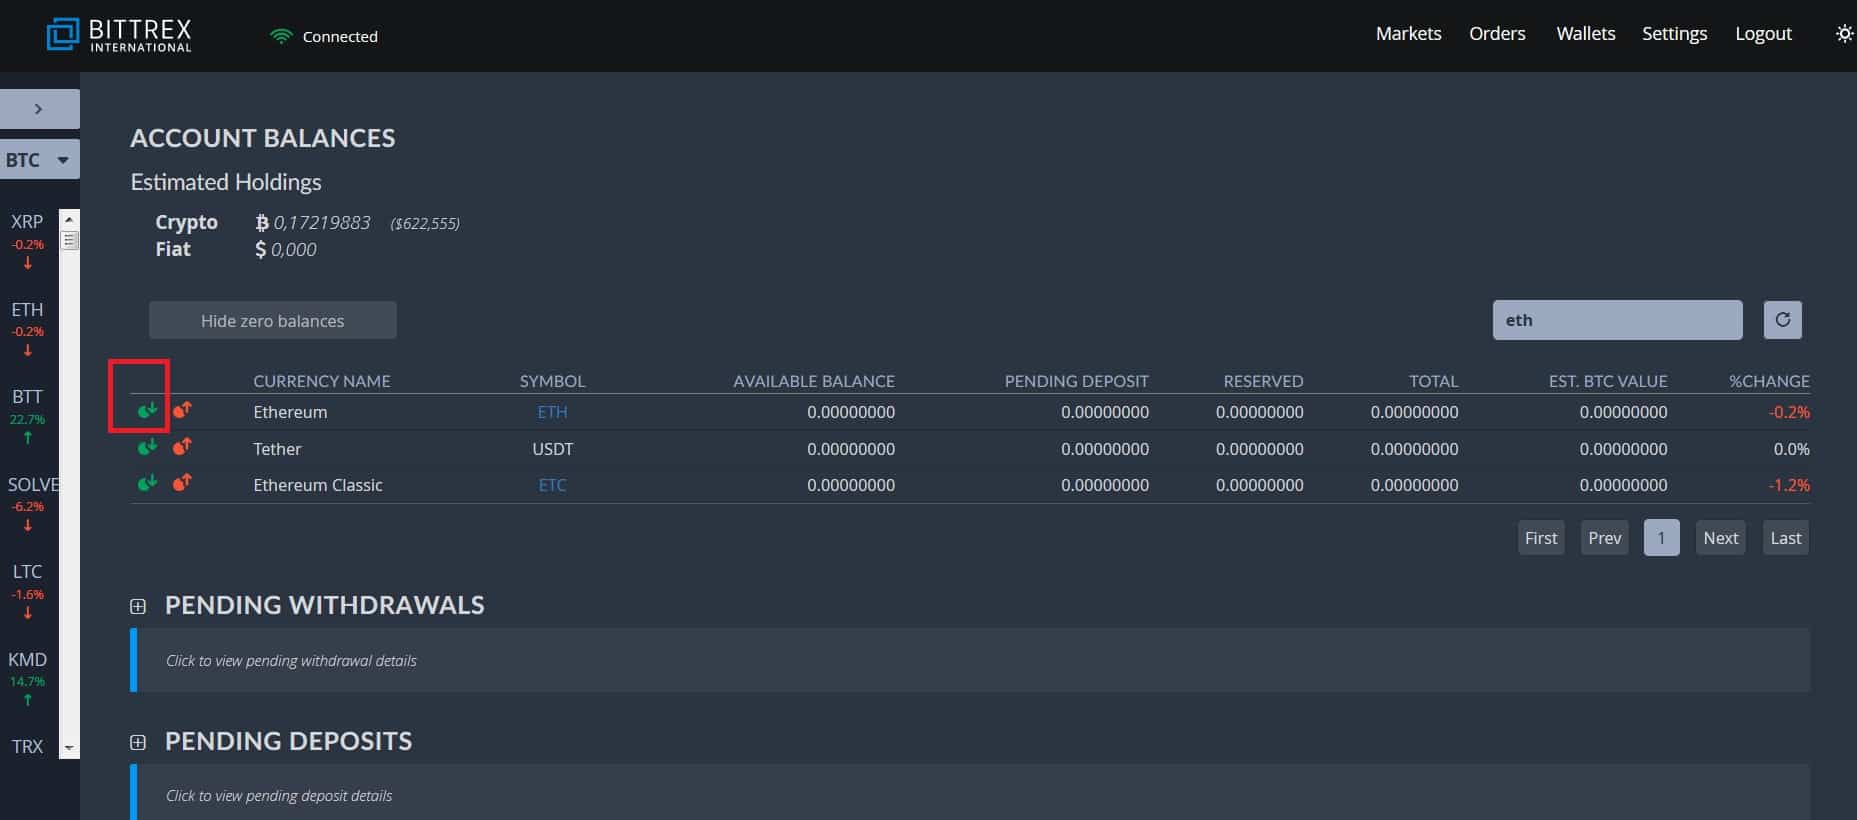Sort by CURRENCY NAME column header

pos(322,381)
